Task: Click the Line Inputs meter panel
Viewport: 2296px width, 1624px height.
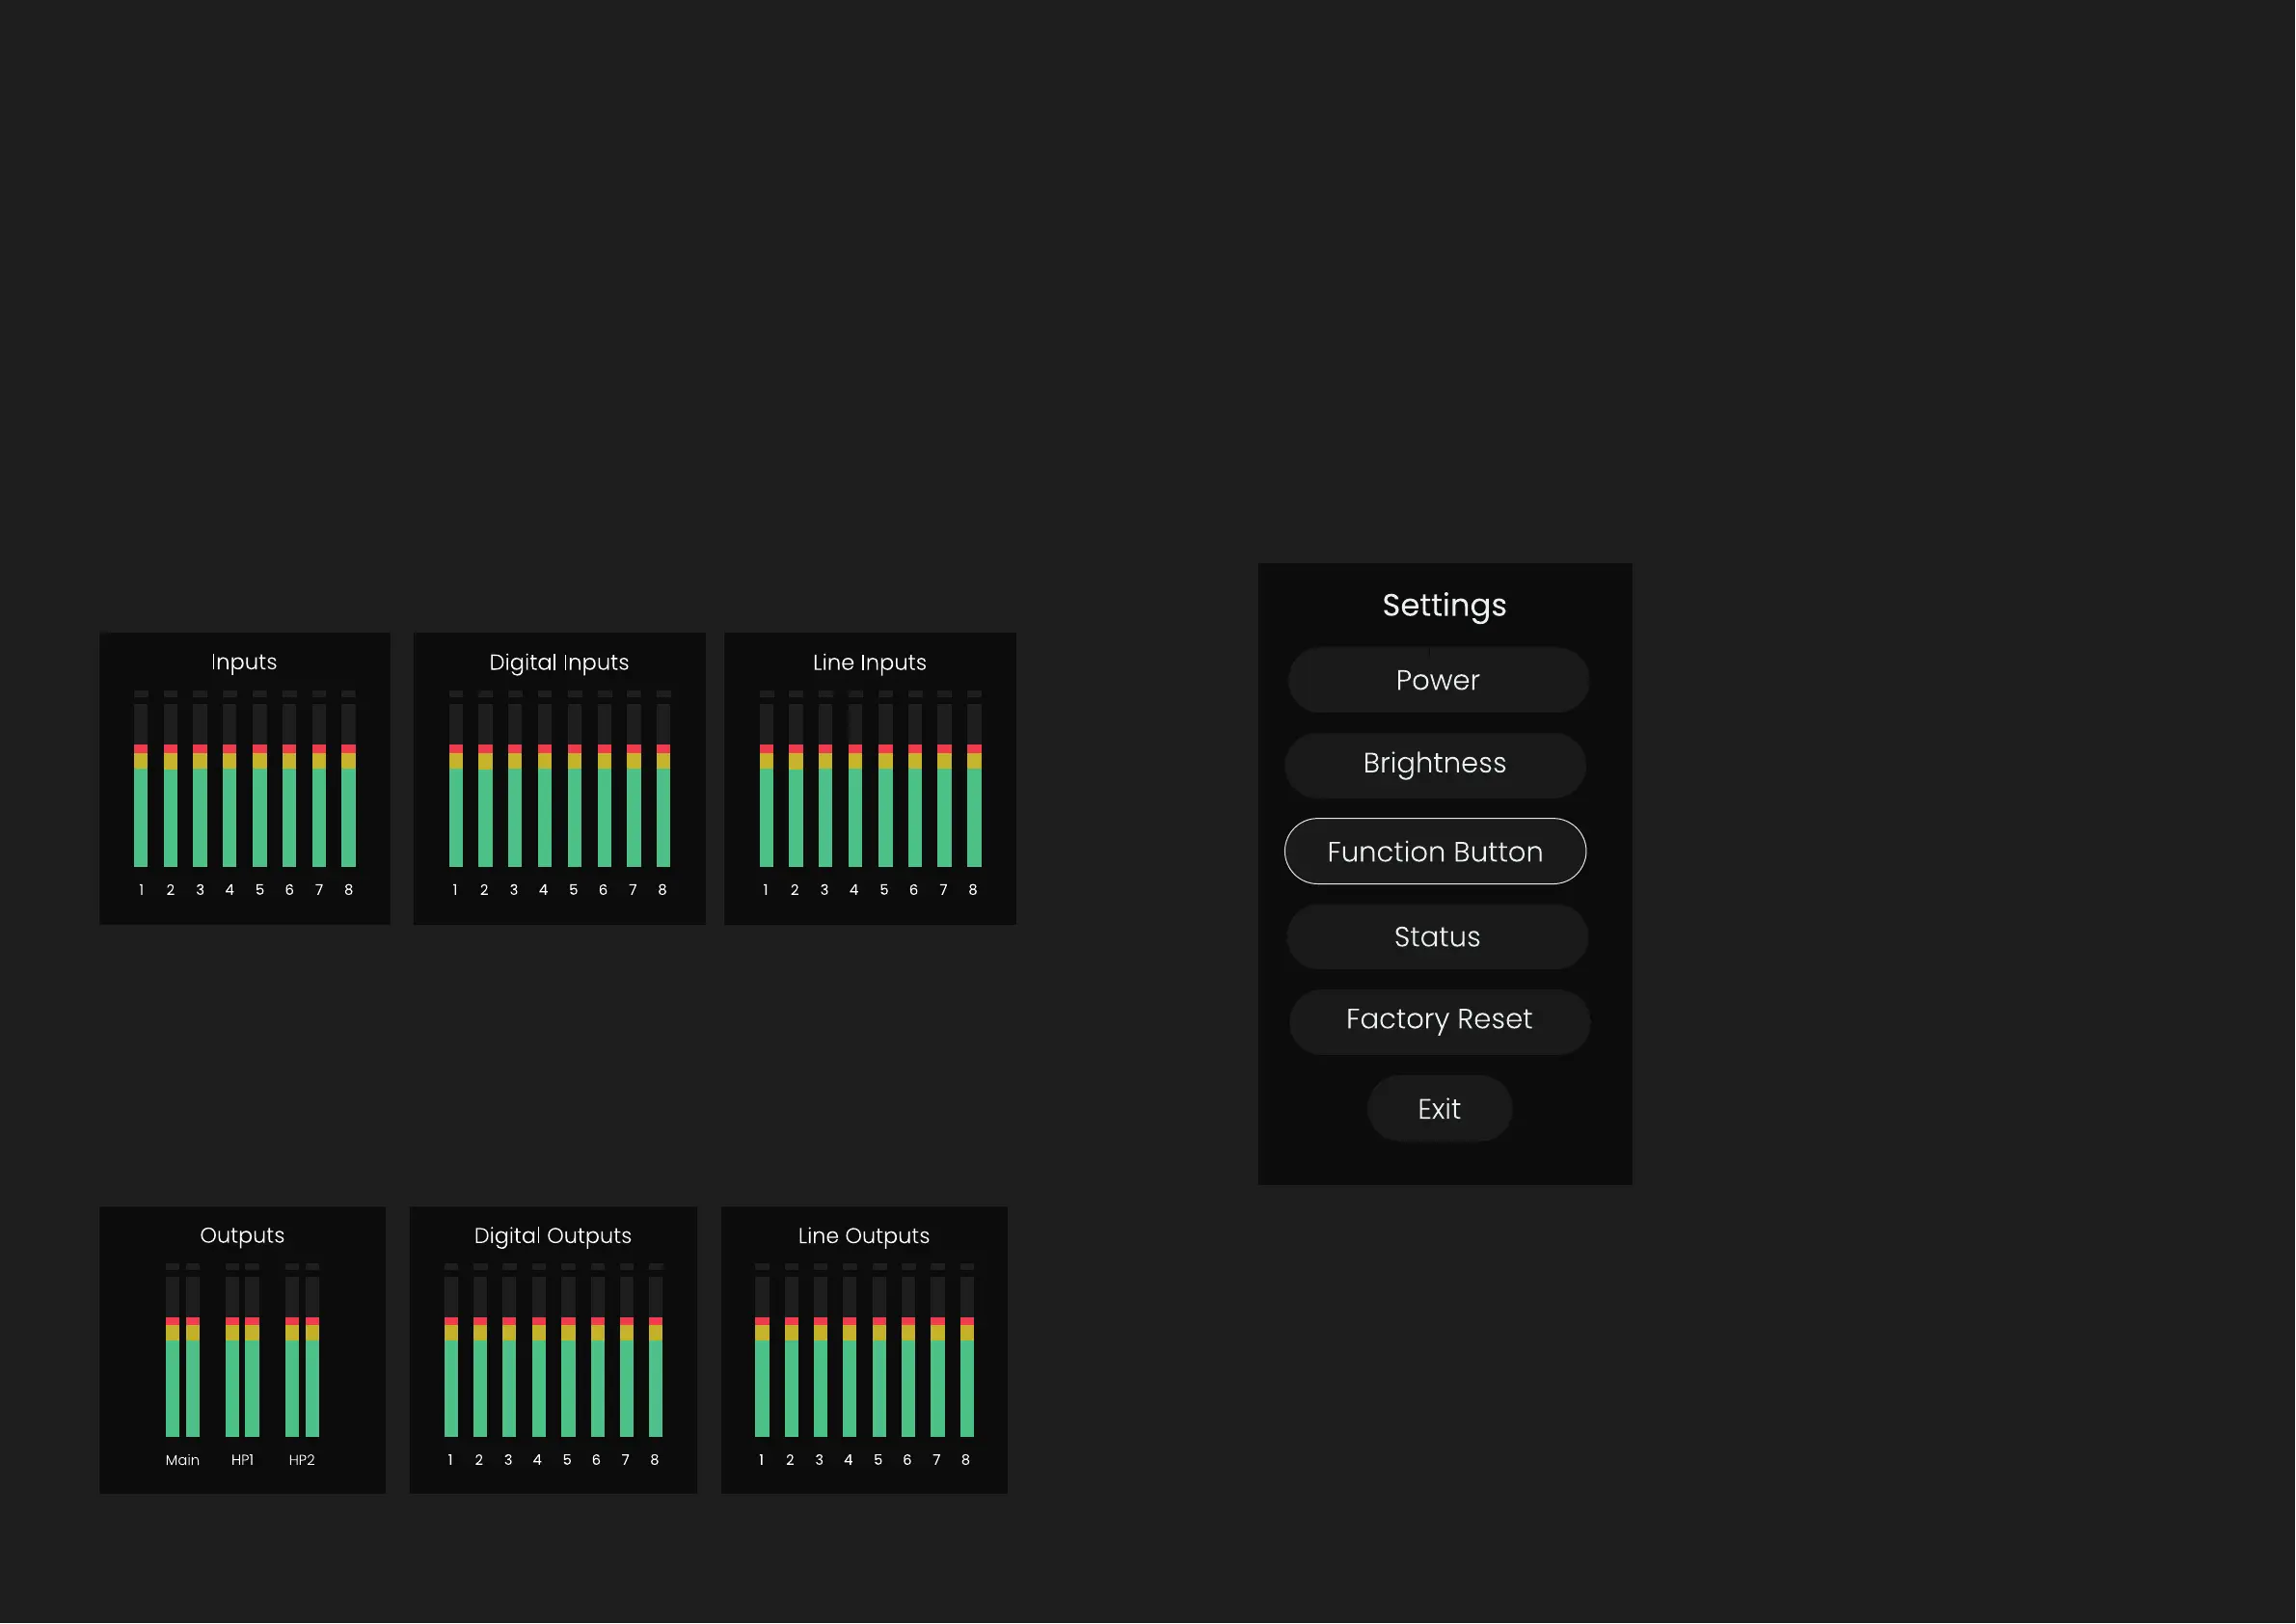Action: pyautogui.click(x=870, y=778)
